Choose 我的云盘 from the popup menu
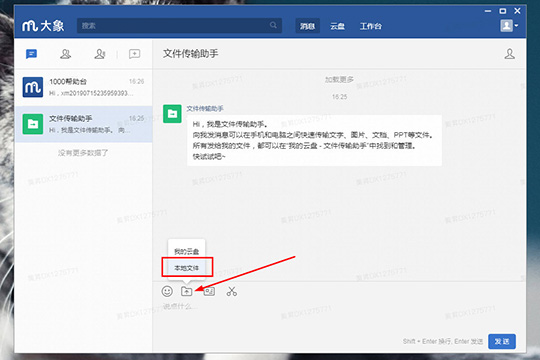This screenshot has width=540, height=360. click(x=186, y=252)
